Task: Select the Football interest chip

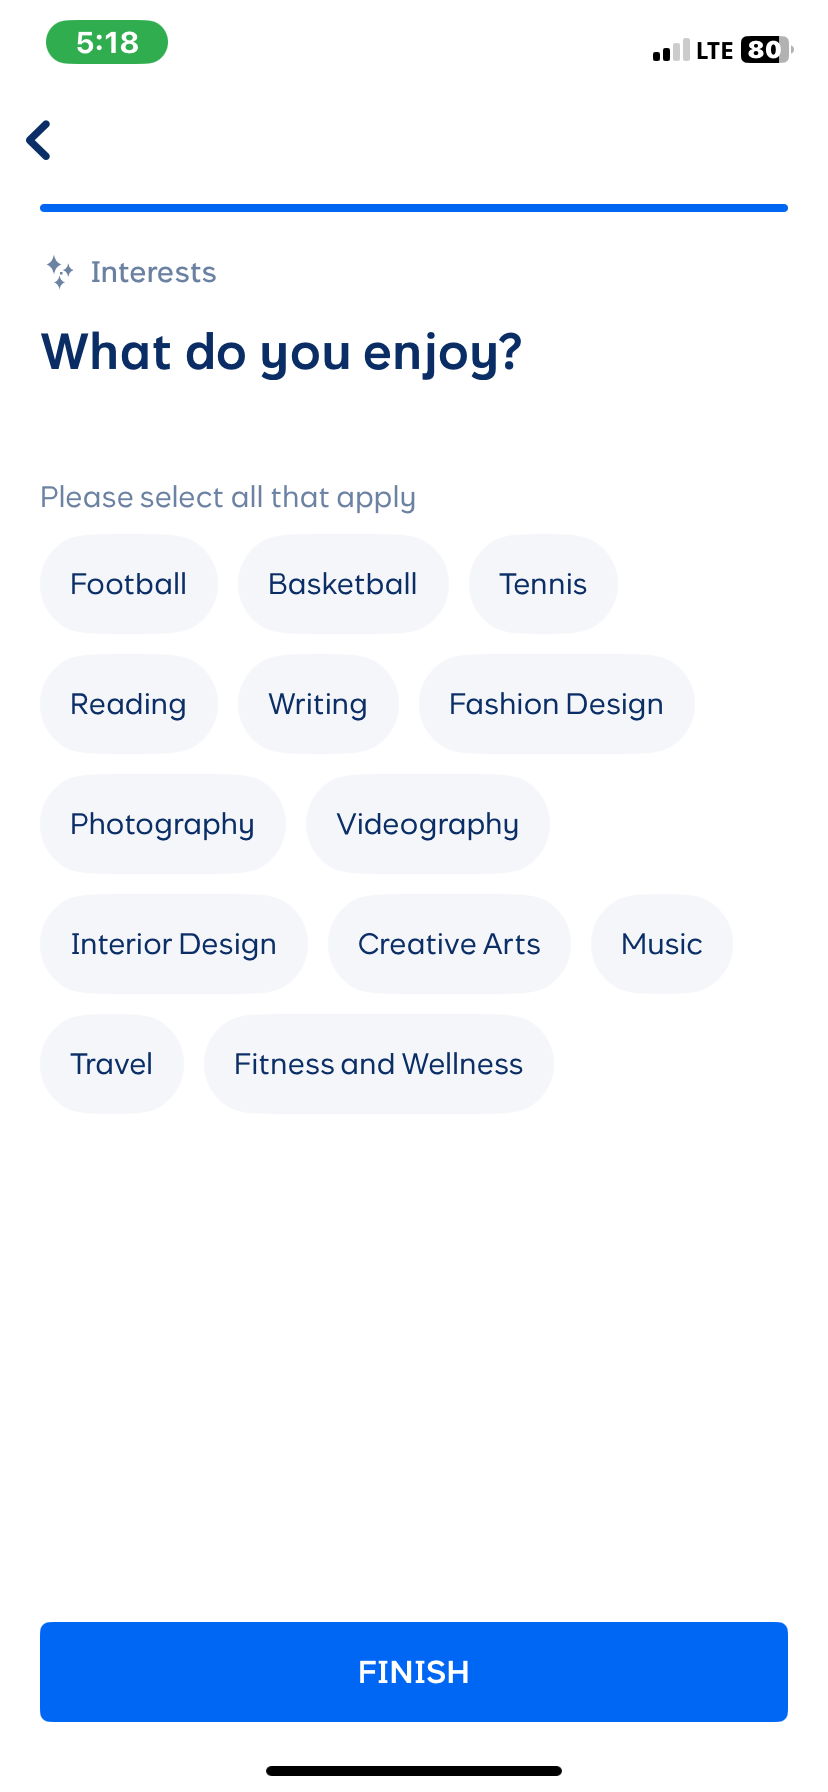Action: [129, 584]
